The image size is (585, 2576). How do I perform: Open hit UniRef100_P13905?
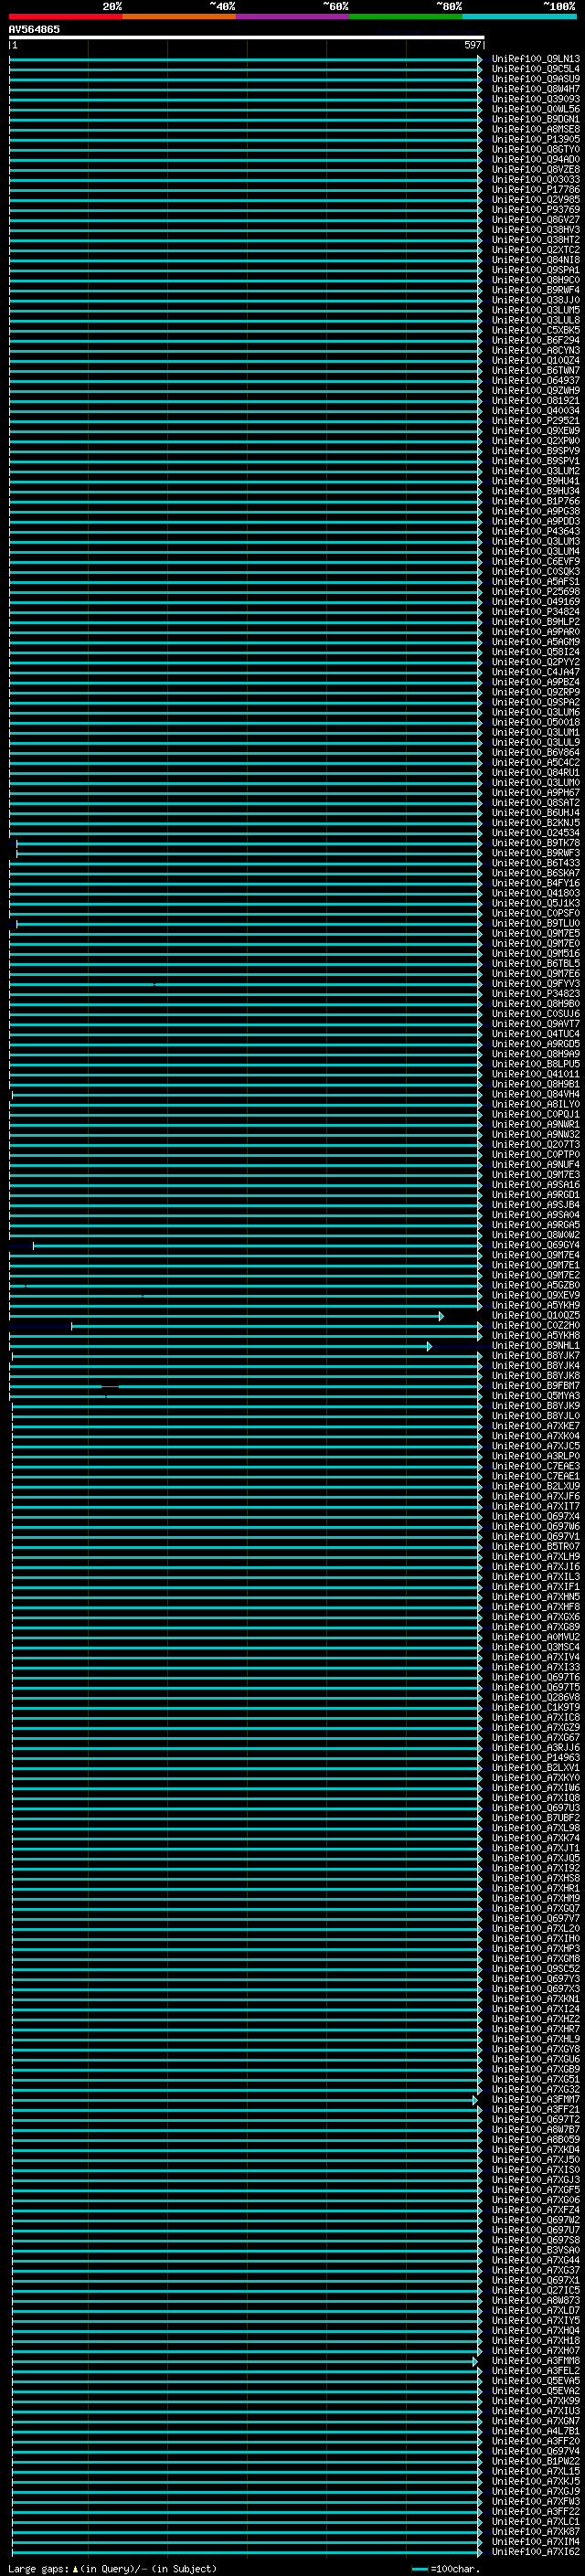535,139
